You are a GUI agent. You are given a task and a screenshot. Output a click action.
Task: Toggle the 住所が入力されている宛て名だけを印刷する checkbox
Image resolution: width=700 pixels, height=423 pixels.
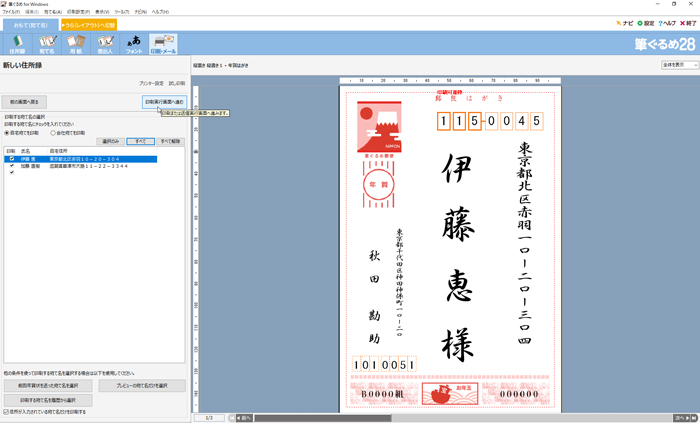[7, 411]
